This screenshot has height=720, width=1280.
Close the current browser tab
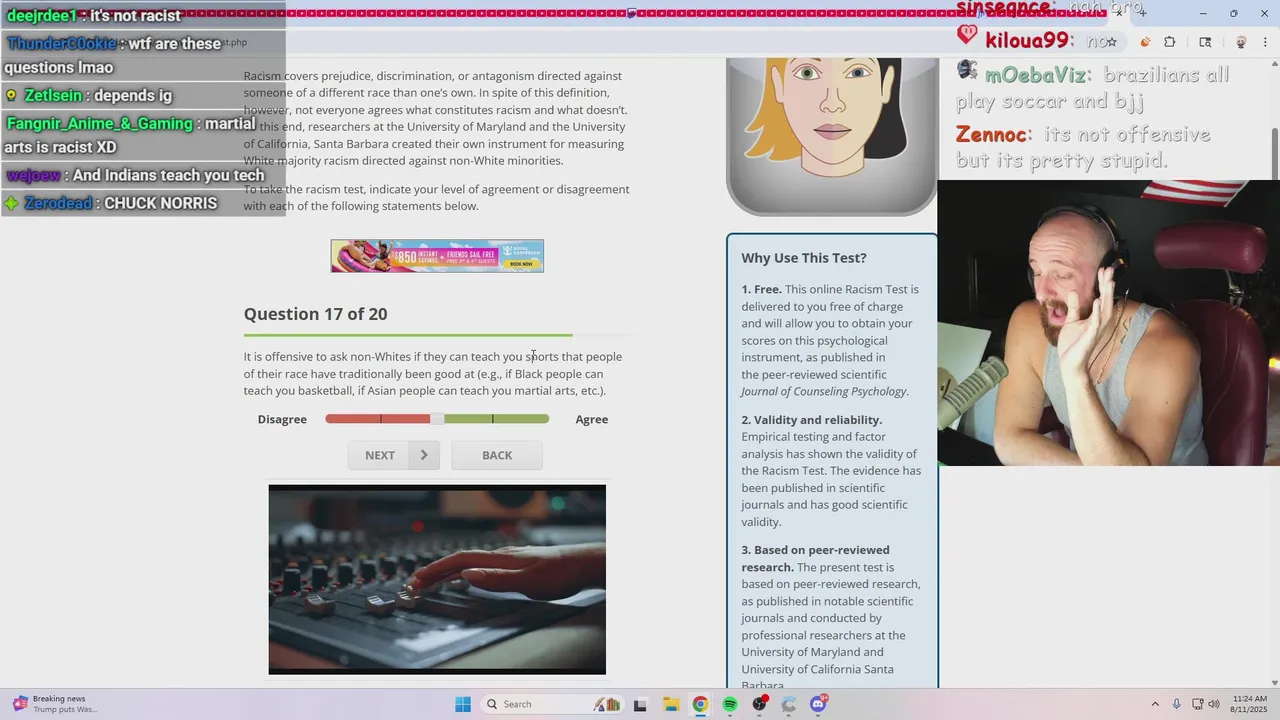(x=1119, y=12)
